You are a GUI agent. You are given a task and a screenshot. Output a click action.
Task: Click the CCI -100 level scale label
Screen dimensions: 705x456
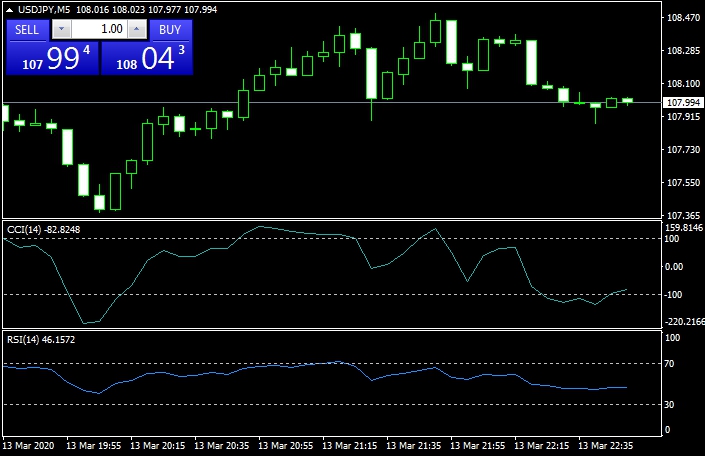(675, 294)
